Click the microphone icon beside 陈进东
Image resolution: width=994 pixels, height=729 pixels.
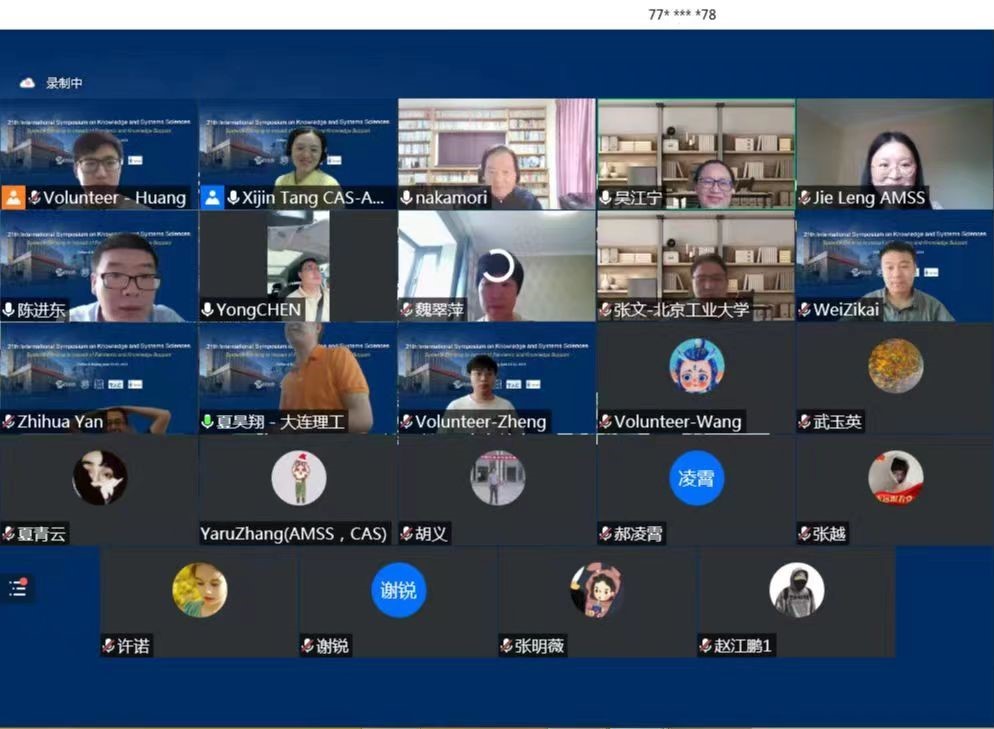point(9,310)
